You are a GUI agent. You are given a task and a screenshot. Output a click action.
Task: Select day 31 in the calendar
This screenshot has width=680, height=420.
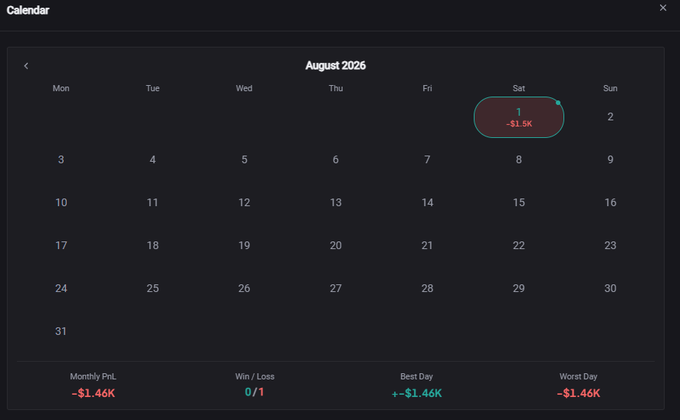[x=61, y=331]
